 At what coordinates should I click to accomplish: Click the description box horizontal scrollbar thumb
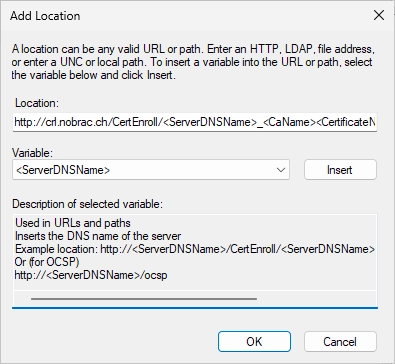click(x=144, y=299)
